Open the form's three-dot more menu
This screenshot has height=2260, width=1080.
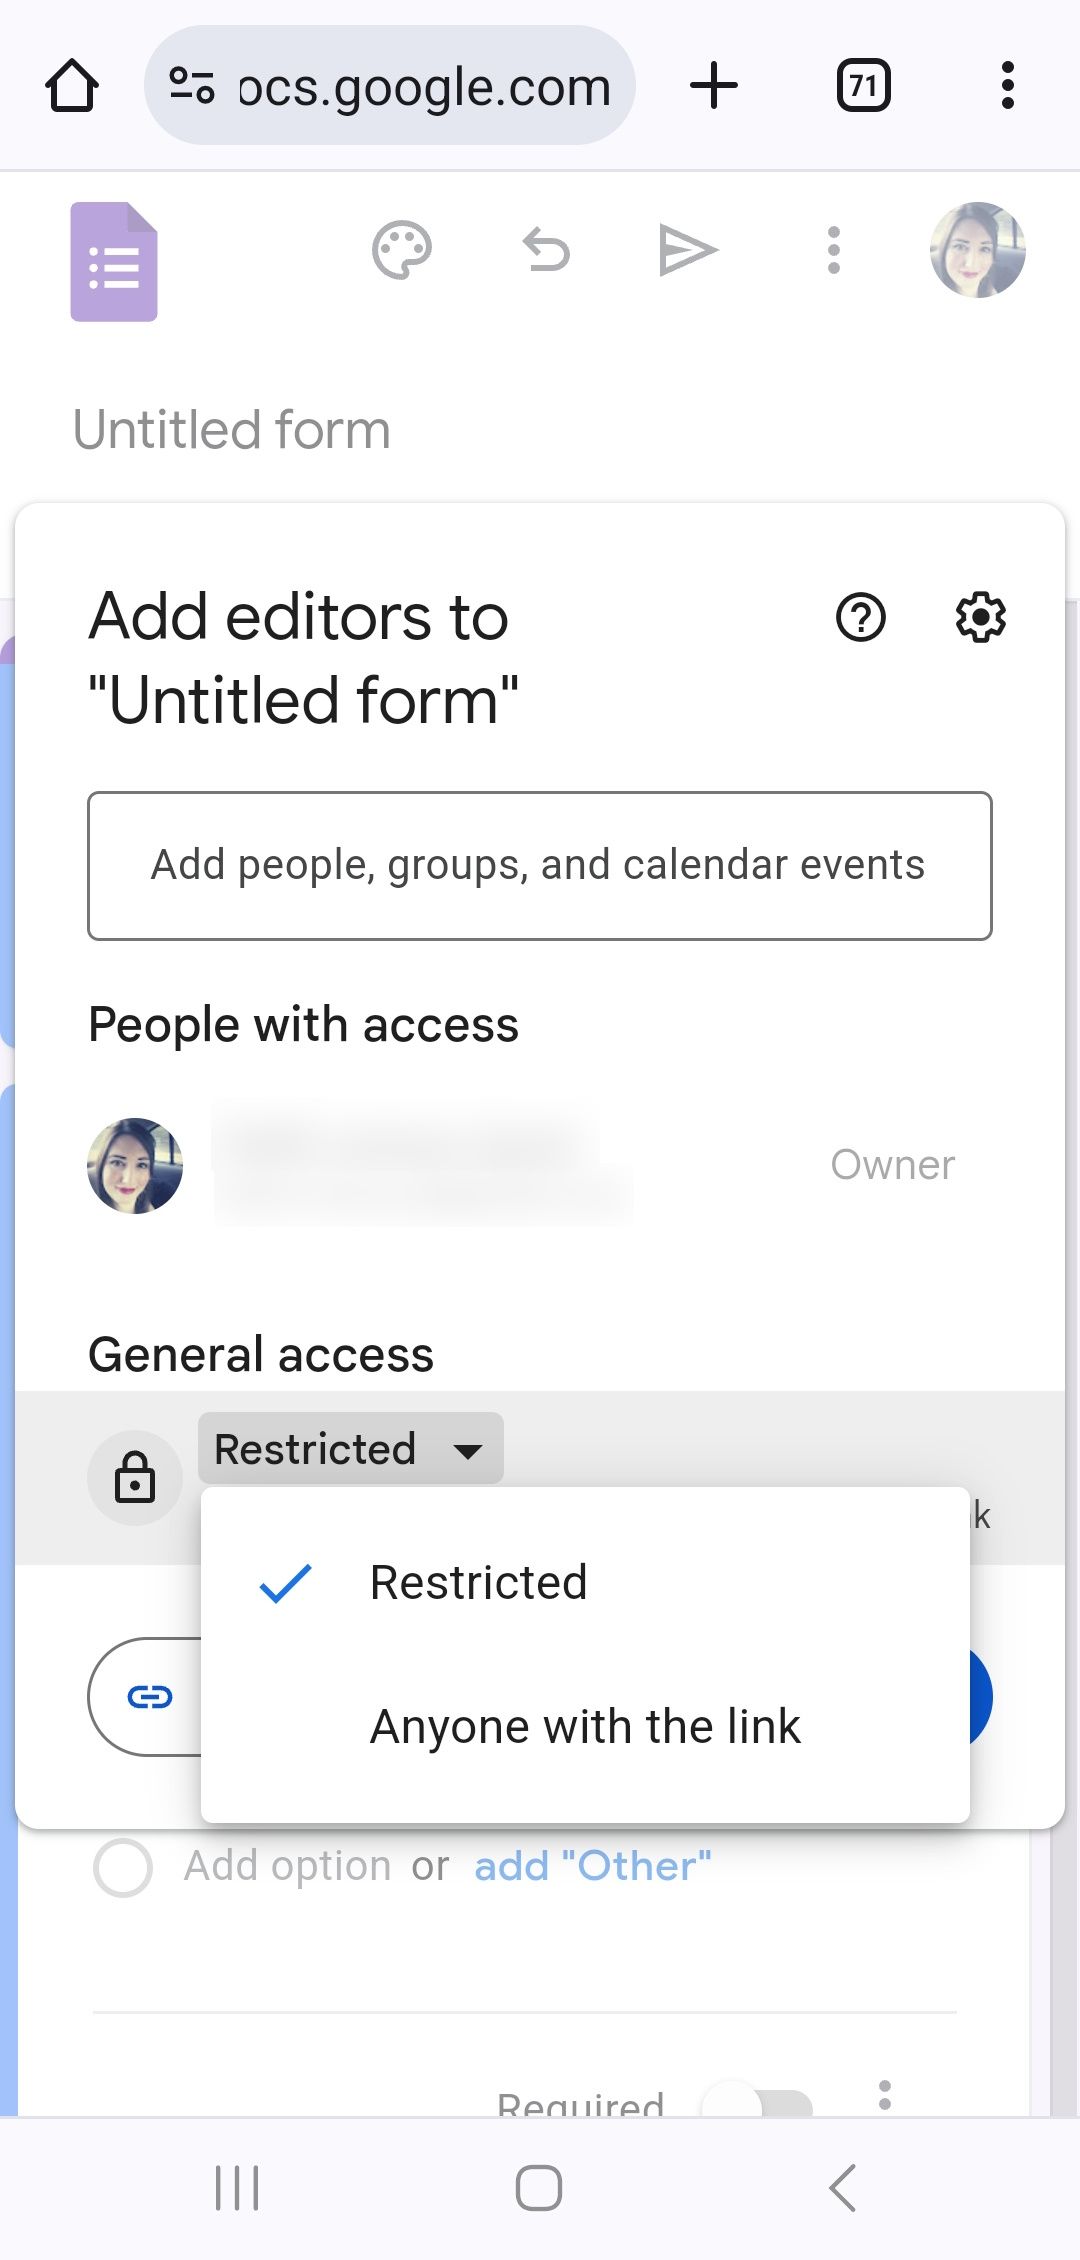[x=833, y=250]
